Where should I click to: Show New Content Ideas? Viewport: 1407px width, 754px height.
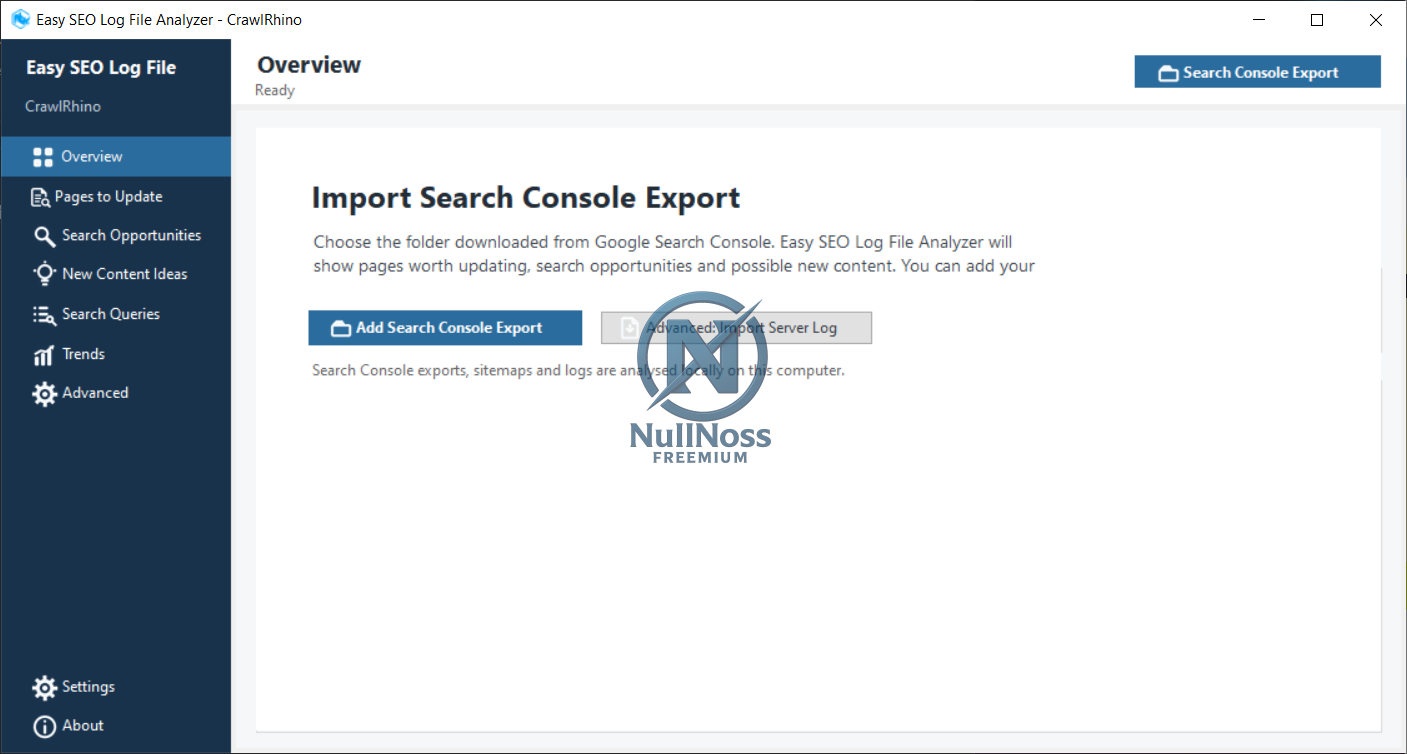click(x=115, y=274)
